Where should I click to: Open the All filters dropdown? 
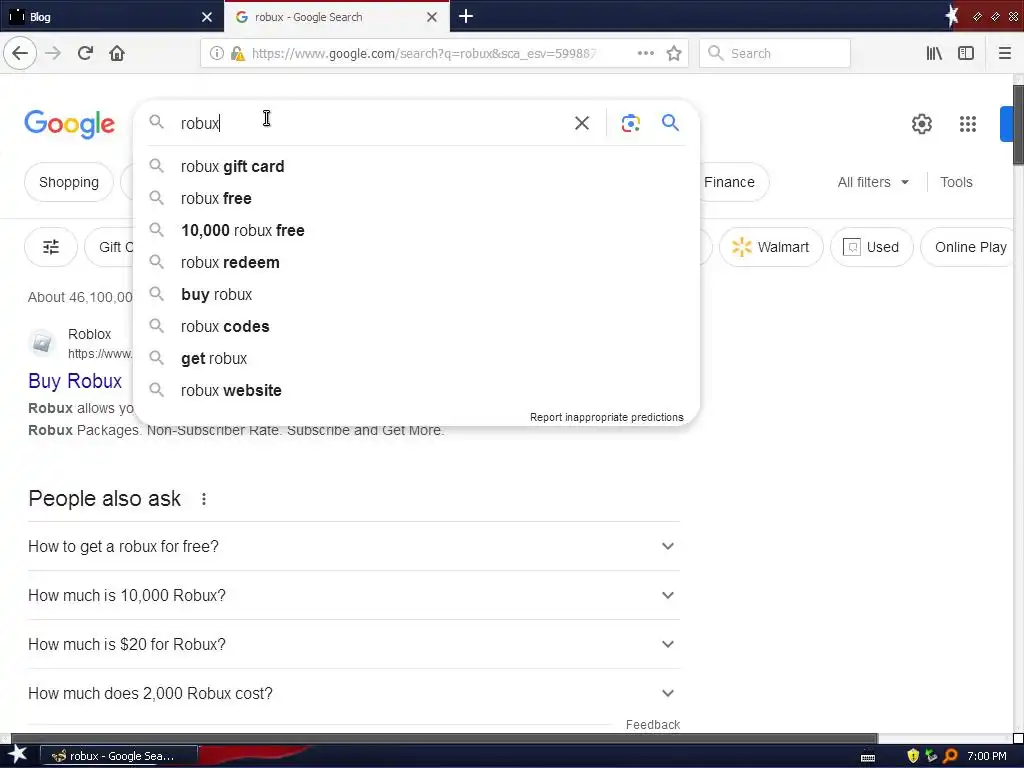pos(873,182)
